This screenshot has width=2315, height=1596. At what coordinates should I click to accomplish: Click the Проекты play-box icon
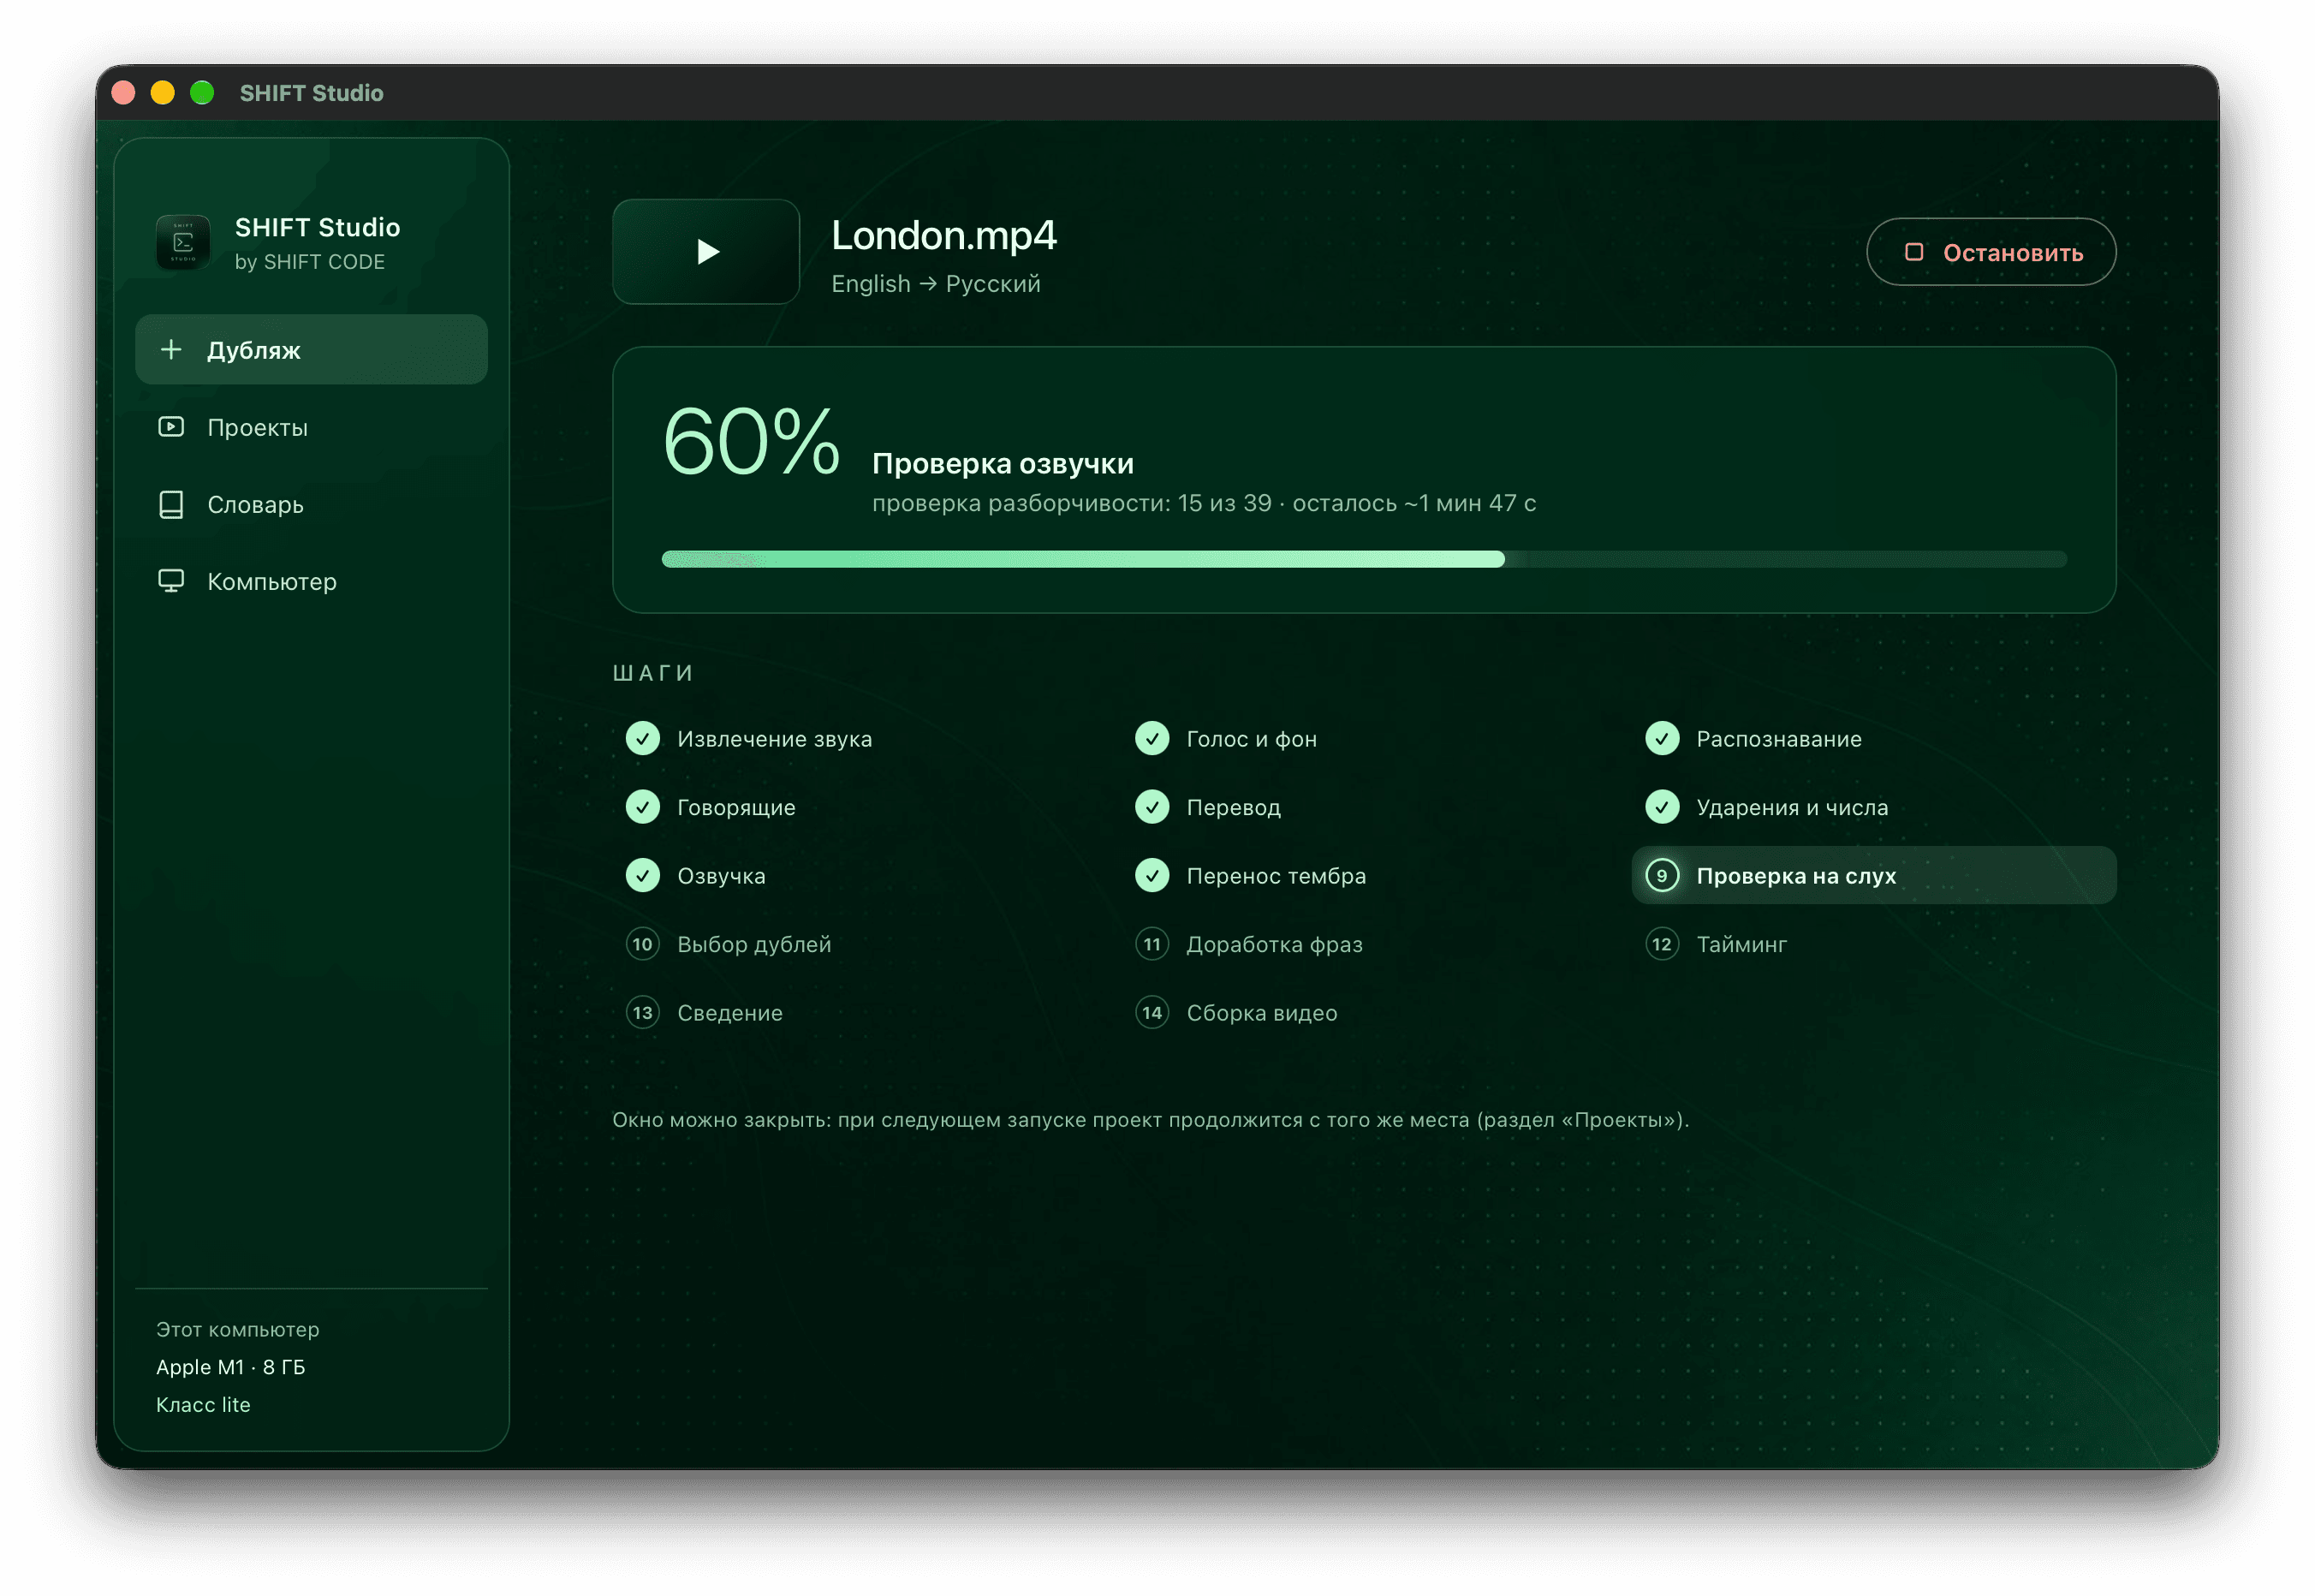click(171, 427)
